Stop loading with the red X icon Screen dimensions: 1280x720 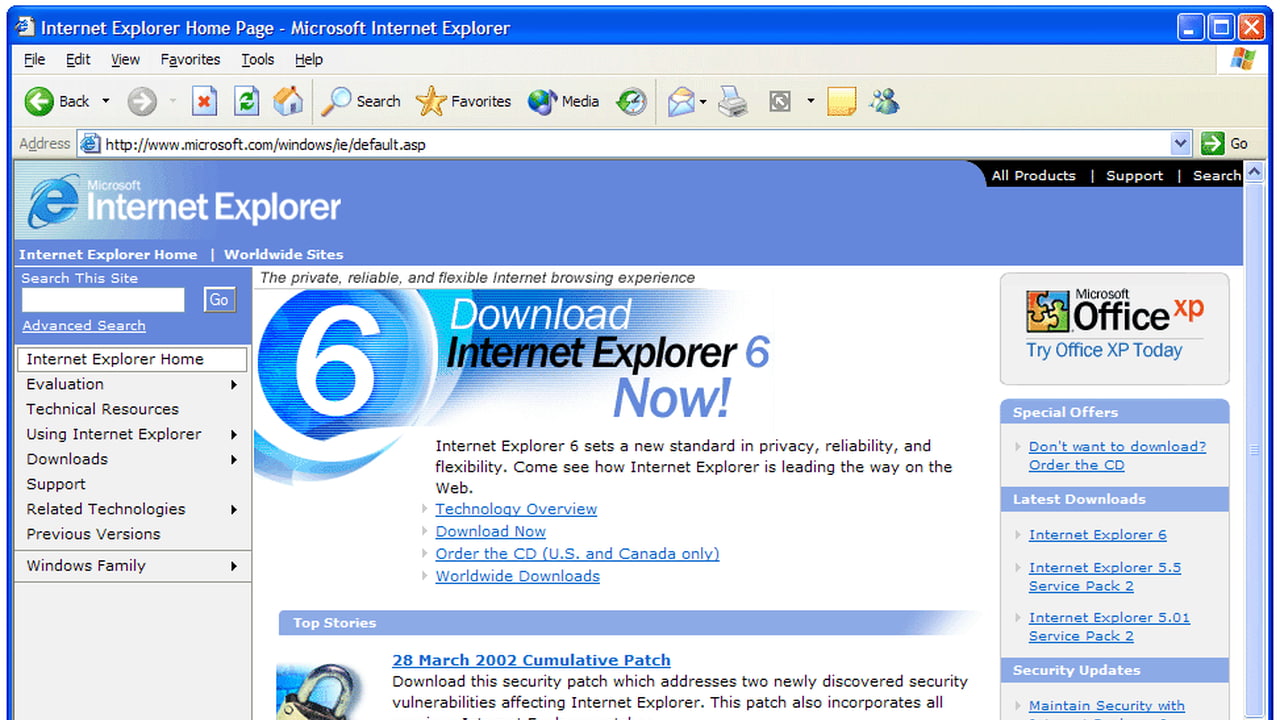click(x=204, y=101)
